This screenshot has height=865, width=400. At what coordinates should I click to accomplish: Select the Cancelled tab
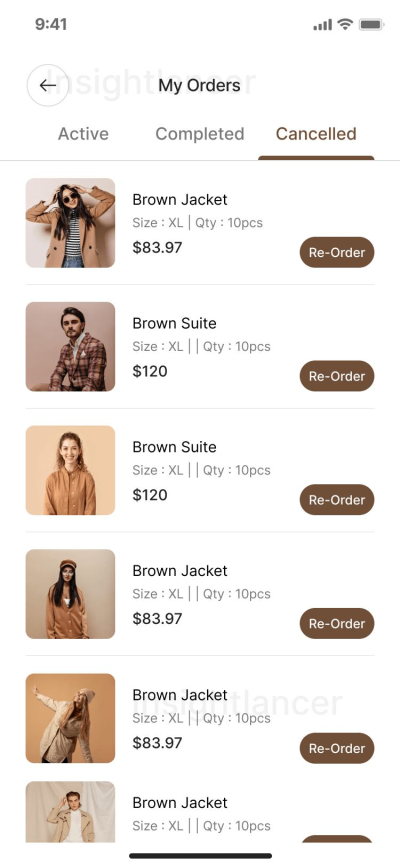(x=316, y=134)
